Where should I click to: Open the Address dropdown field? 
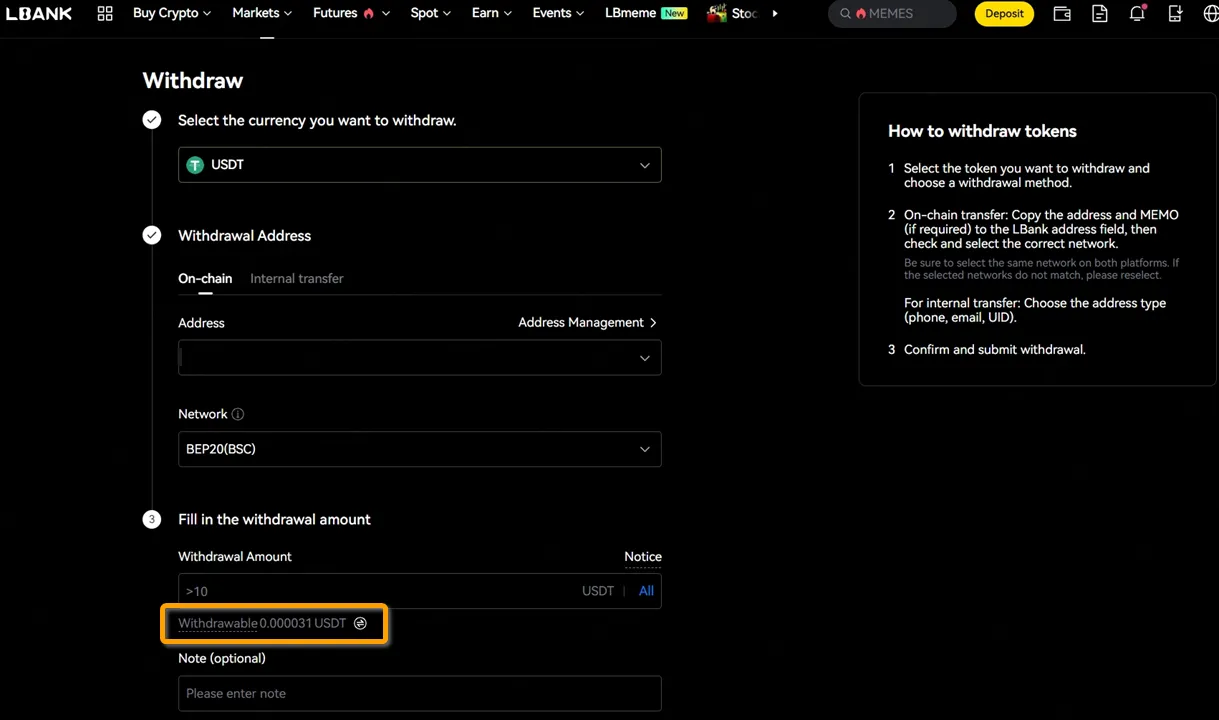click(x=419, y=358)
